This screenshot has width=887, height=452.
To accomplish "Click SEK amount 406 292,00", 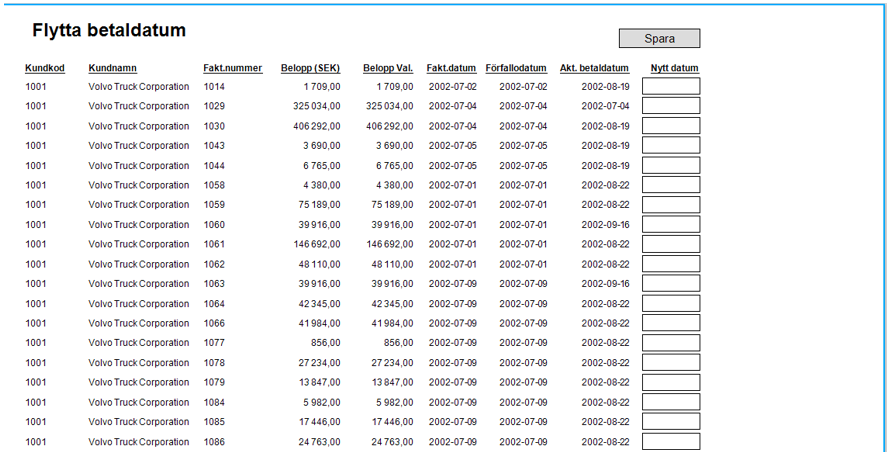I will click(x=317, y=126).
